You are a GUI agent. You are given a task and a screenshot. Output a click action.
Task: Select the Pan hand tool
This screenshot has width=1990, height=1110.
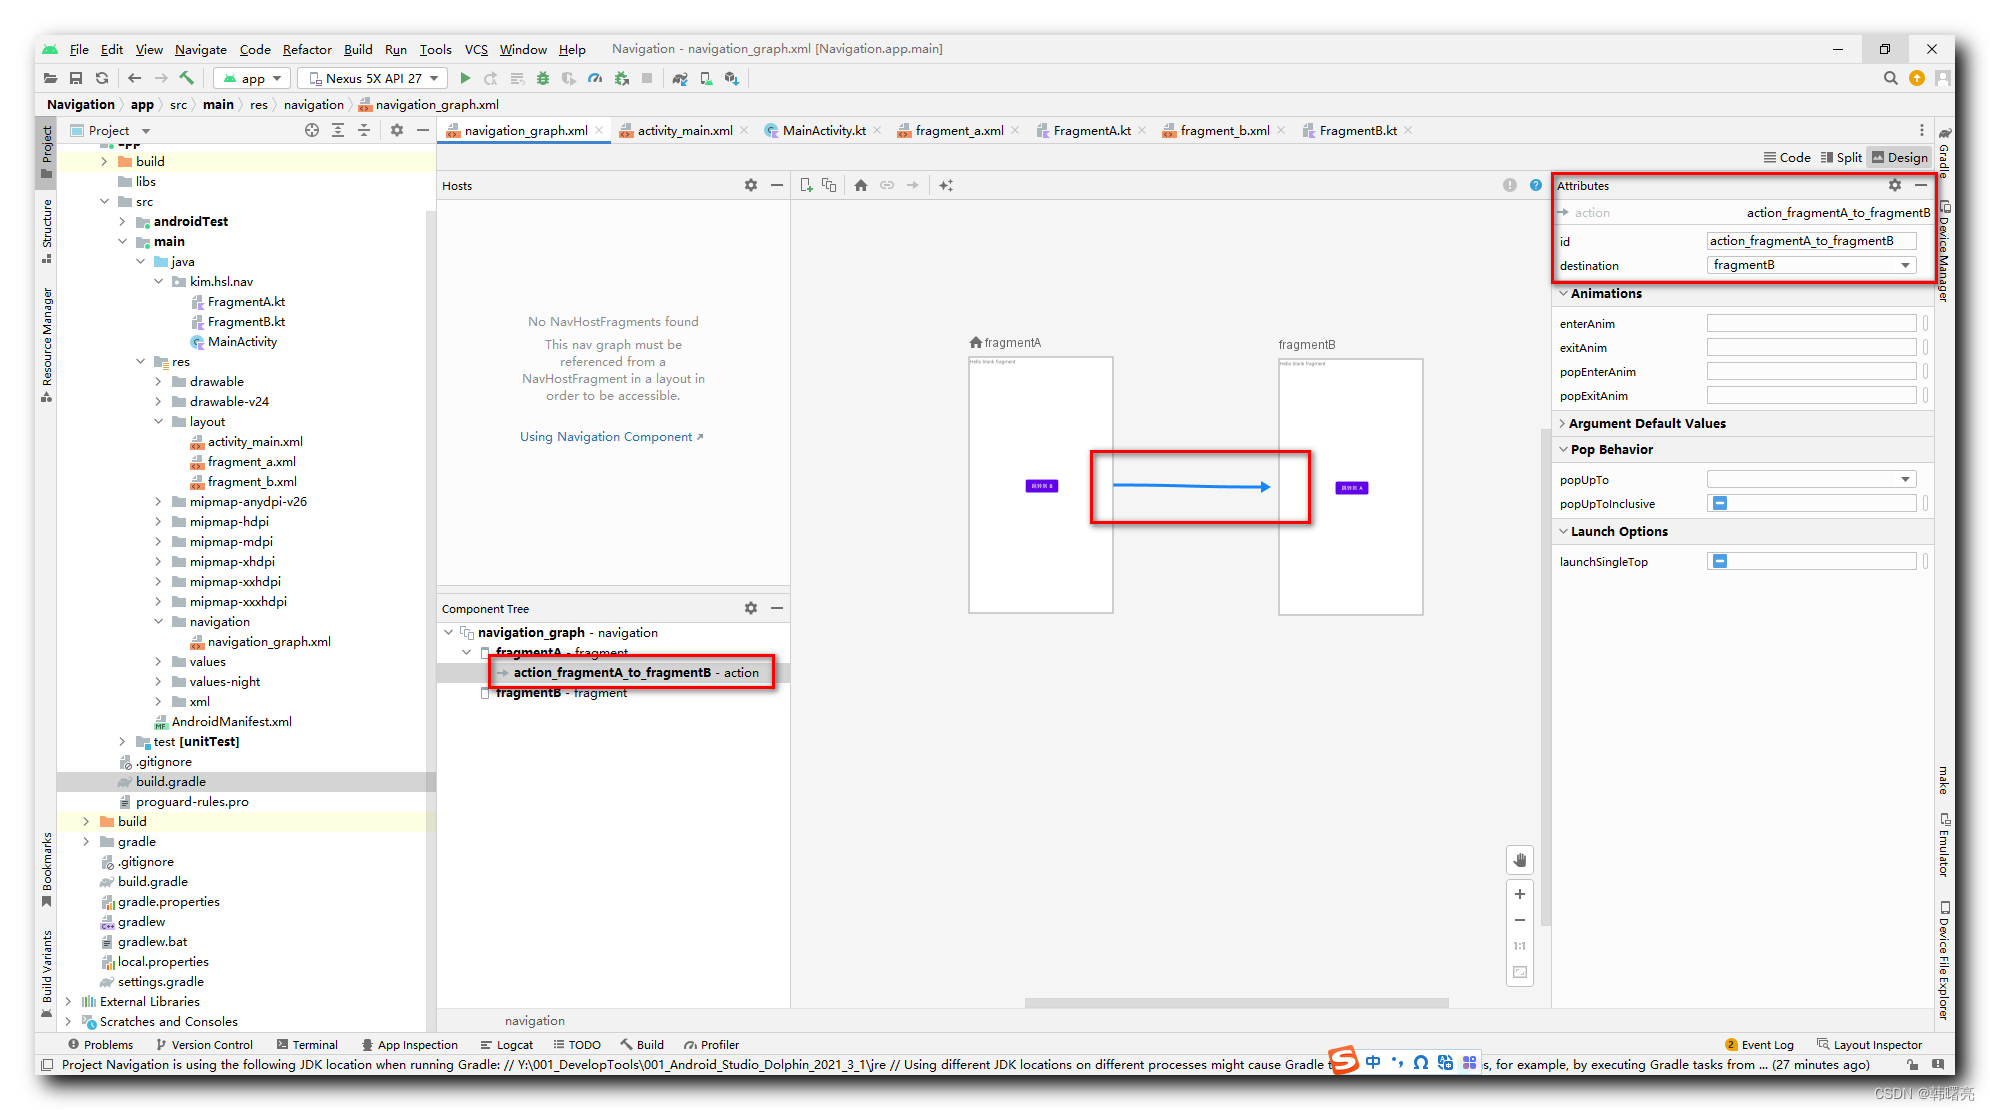pos(1520,860)
